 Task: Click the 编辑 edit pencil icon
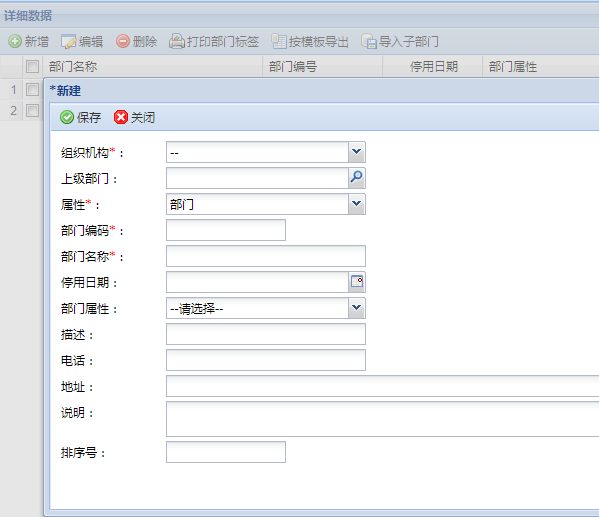point(69,41)
